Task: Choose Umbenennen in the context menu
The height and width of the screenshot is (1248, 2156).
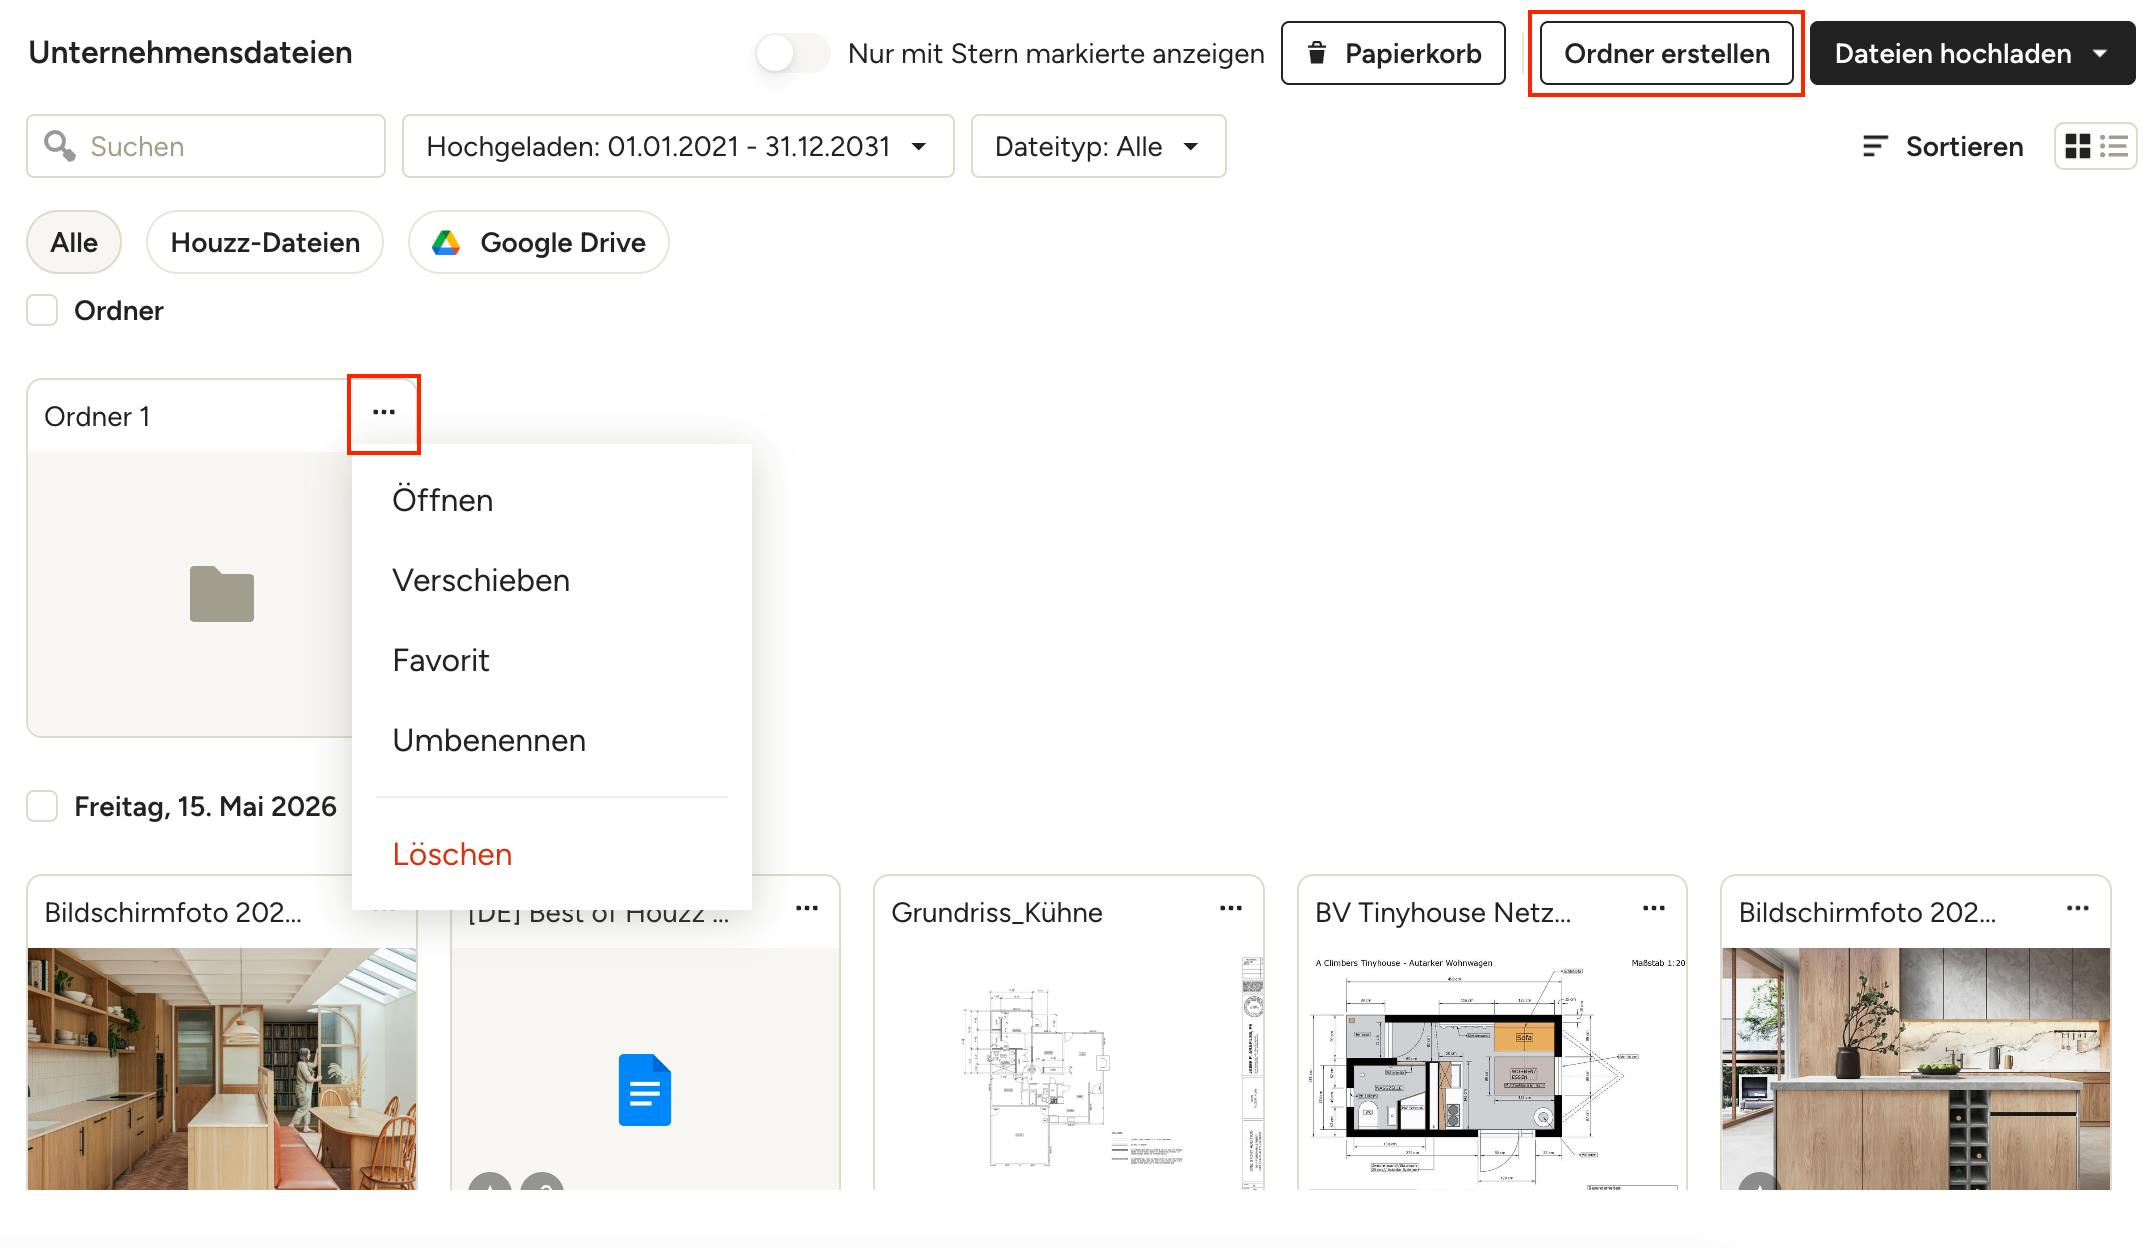Action: (489, 740)
